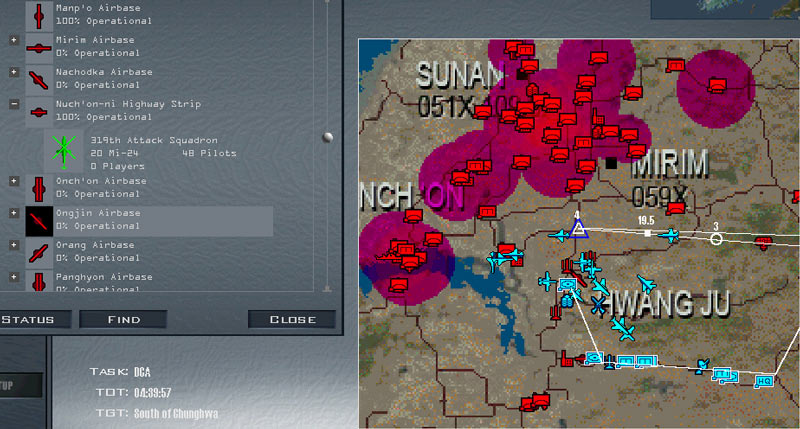The width and height of the screenshot is (800, 429).
Task: Select the blue fighter icon above HWANG JU label
Action: click(646, 283)
